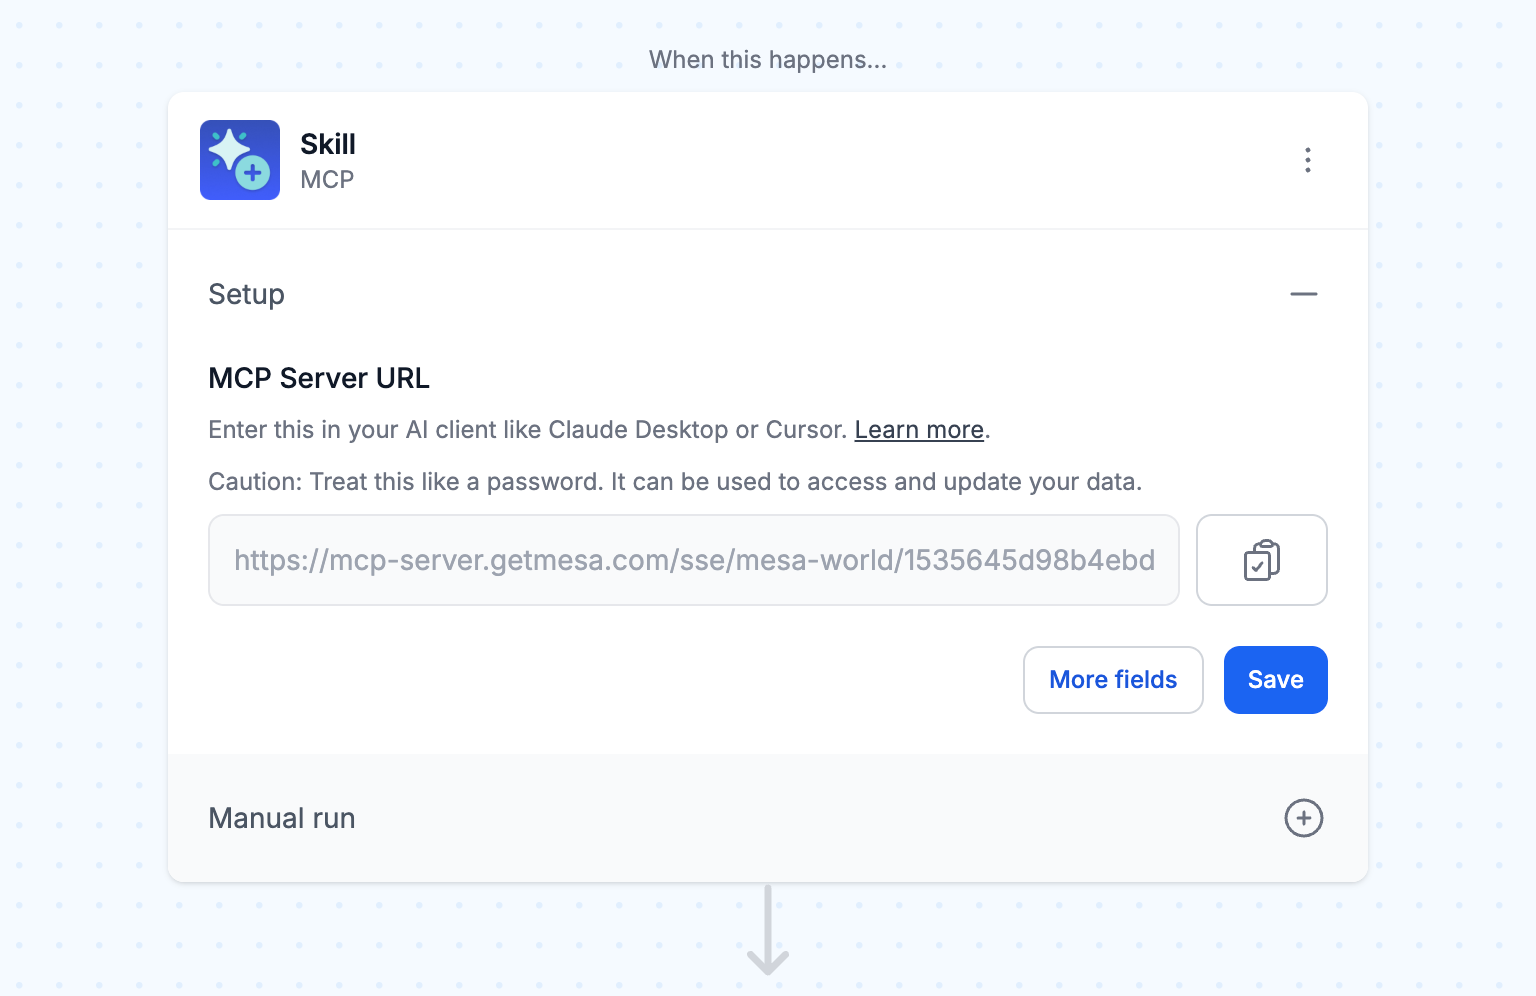
Task: Copy the MCP Server URL to clipboard
Action: (1262, 560)
